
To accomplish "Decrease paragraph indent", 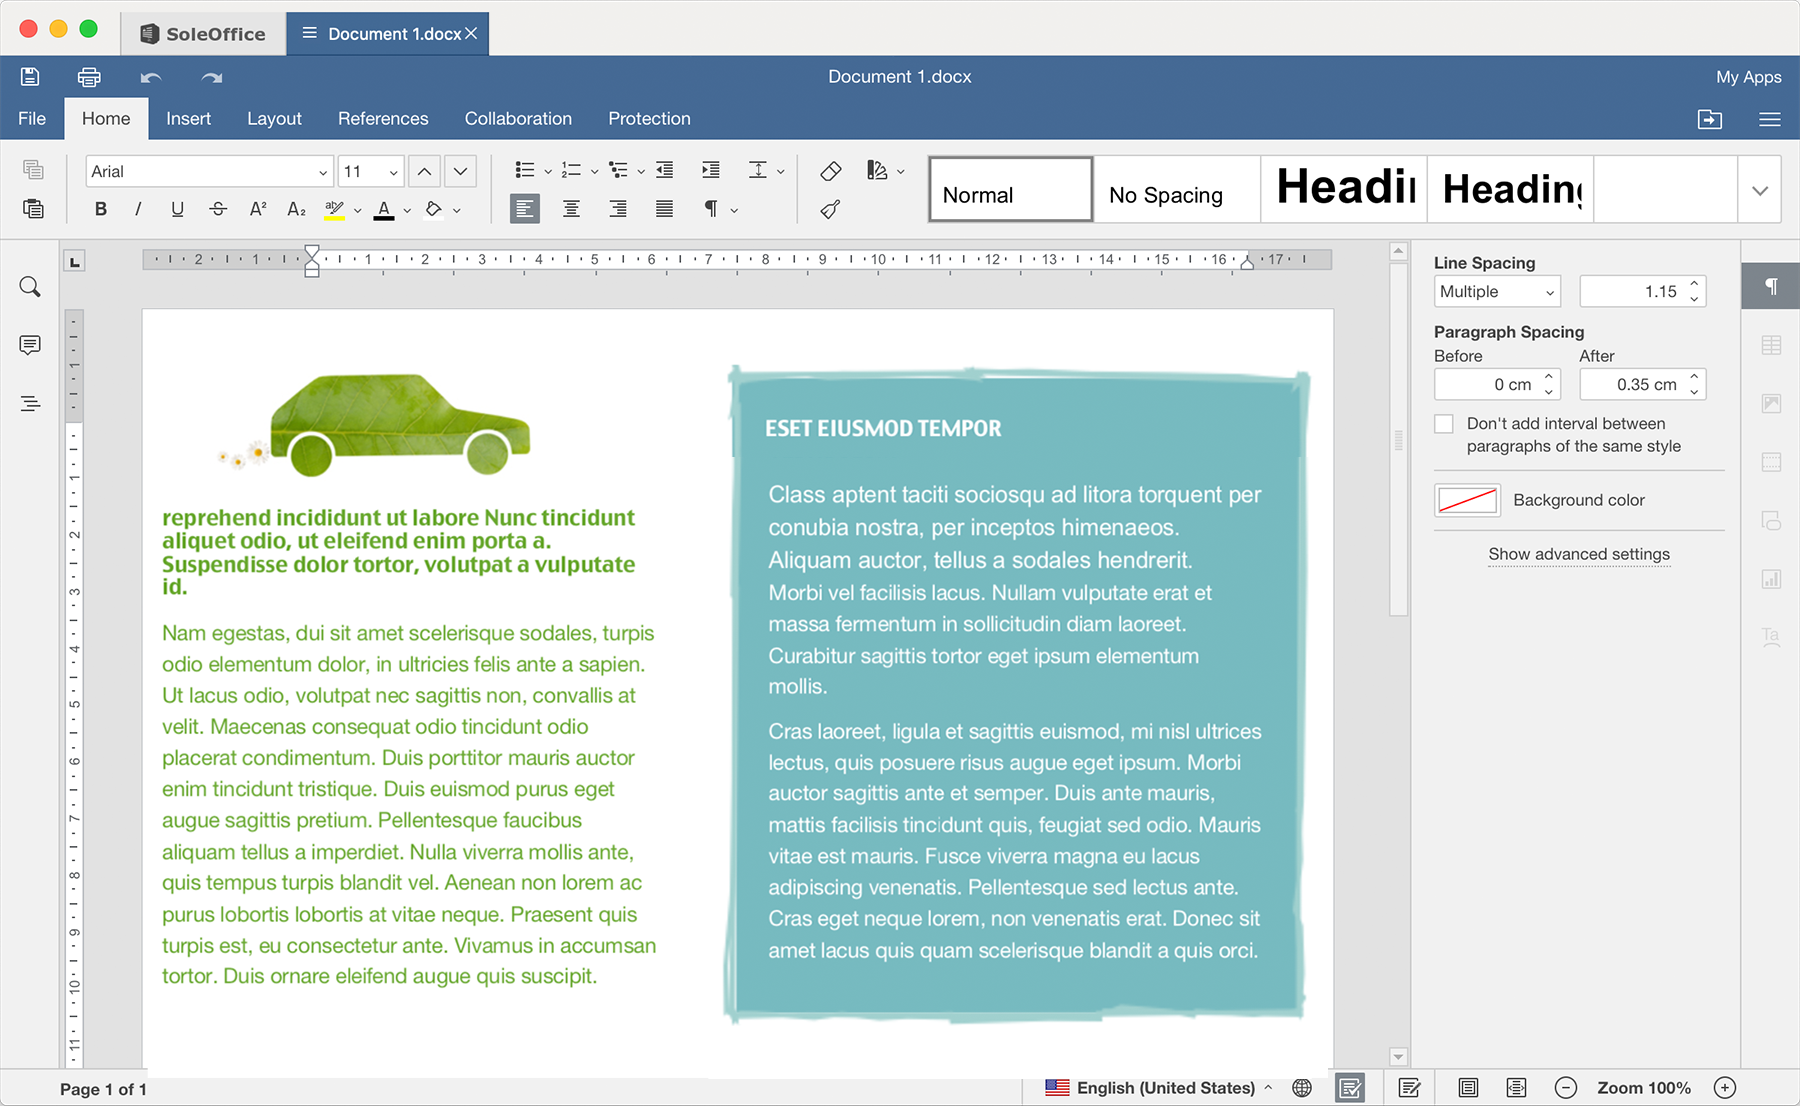I will 664,170.
